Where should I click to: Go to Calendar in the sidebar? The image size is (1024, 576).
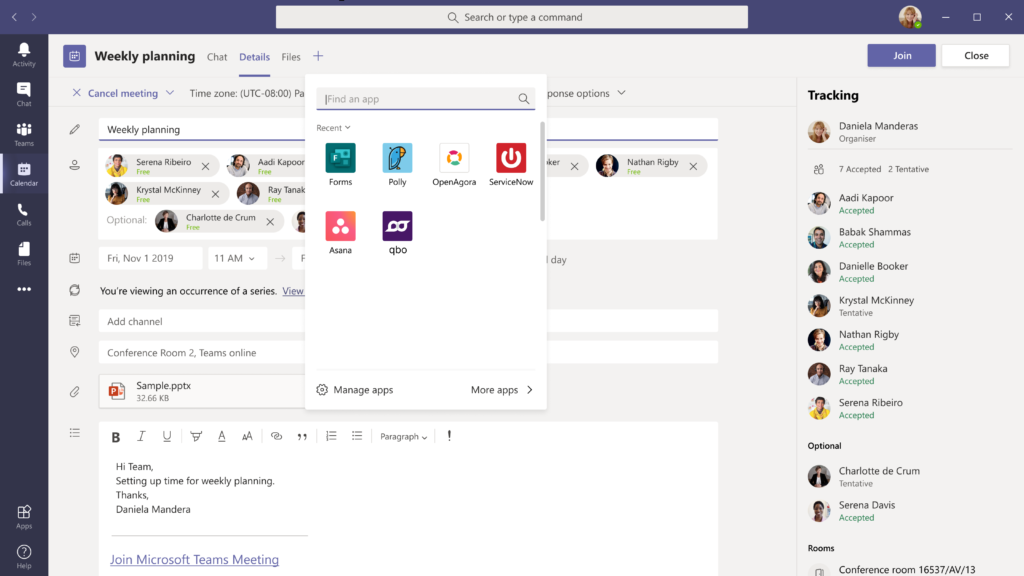pyautogui.click(x=24, y=174)
